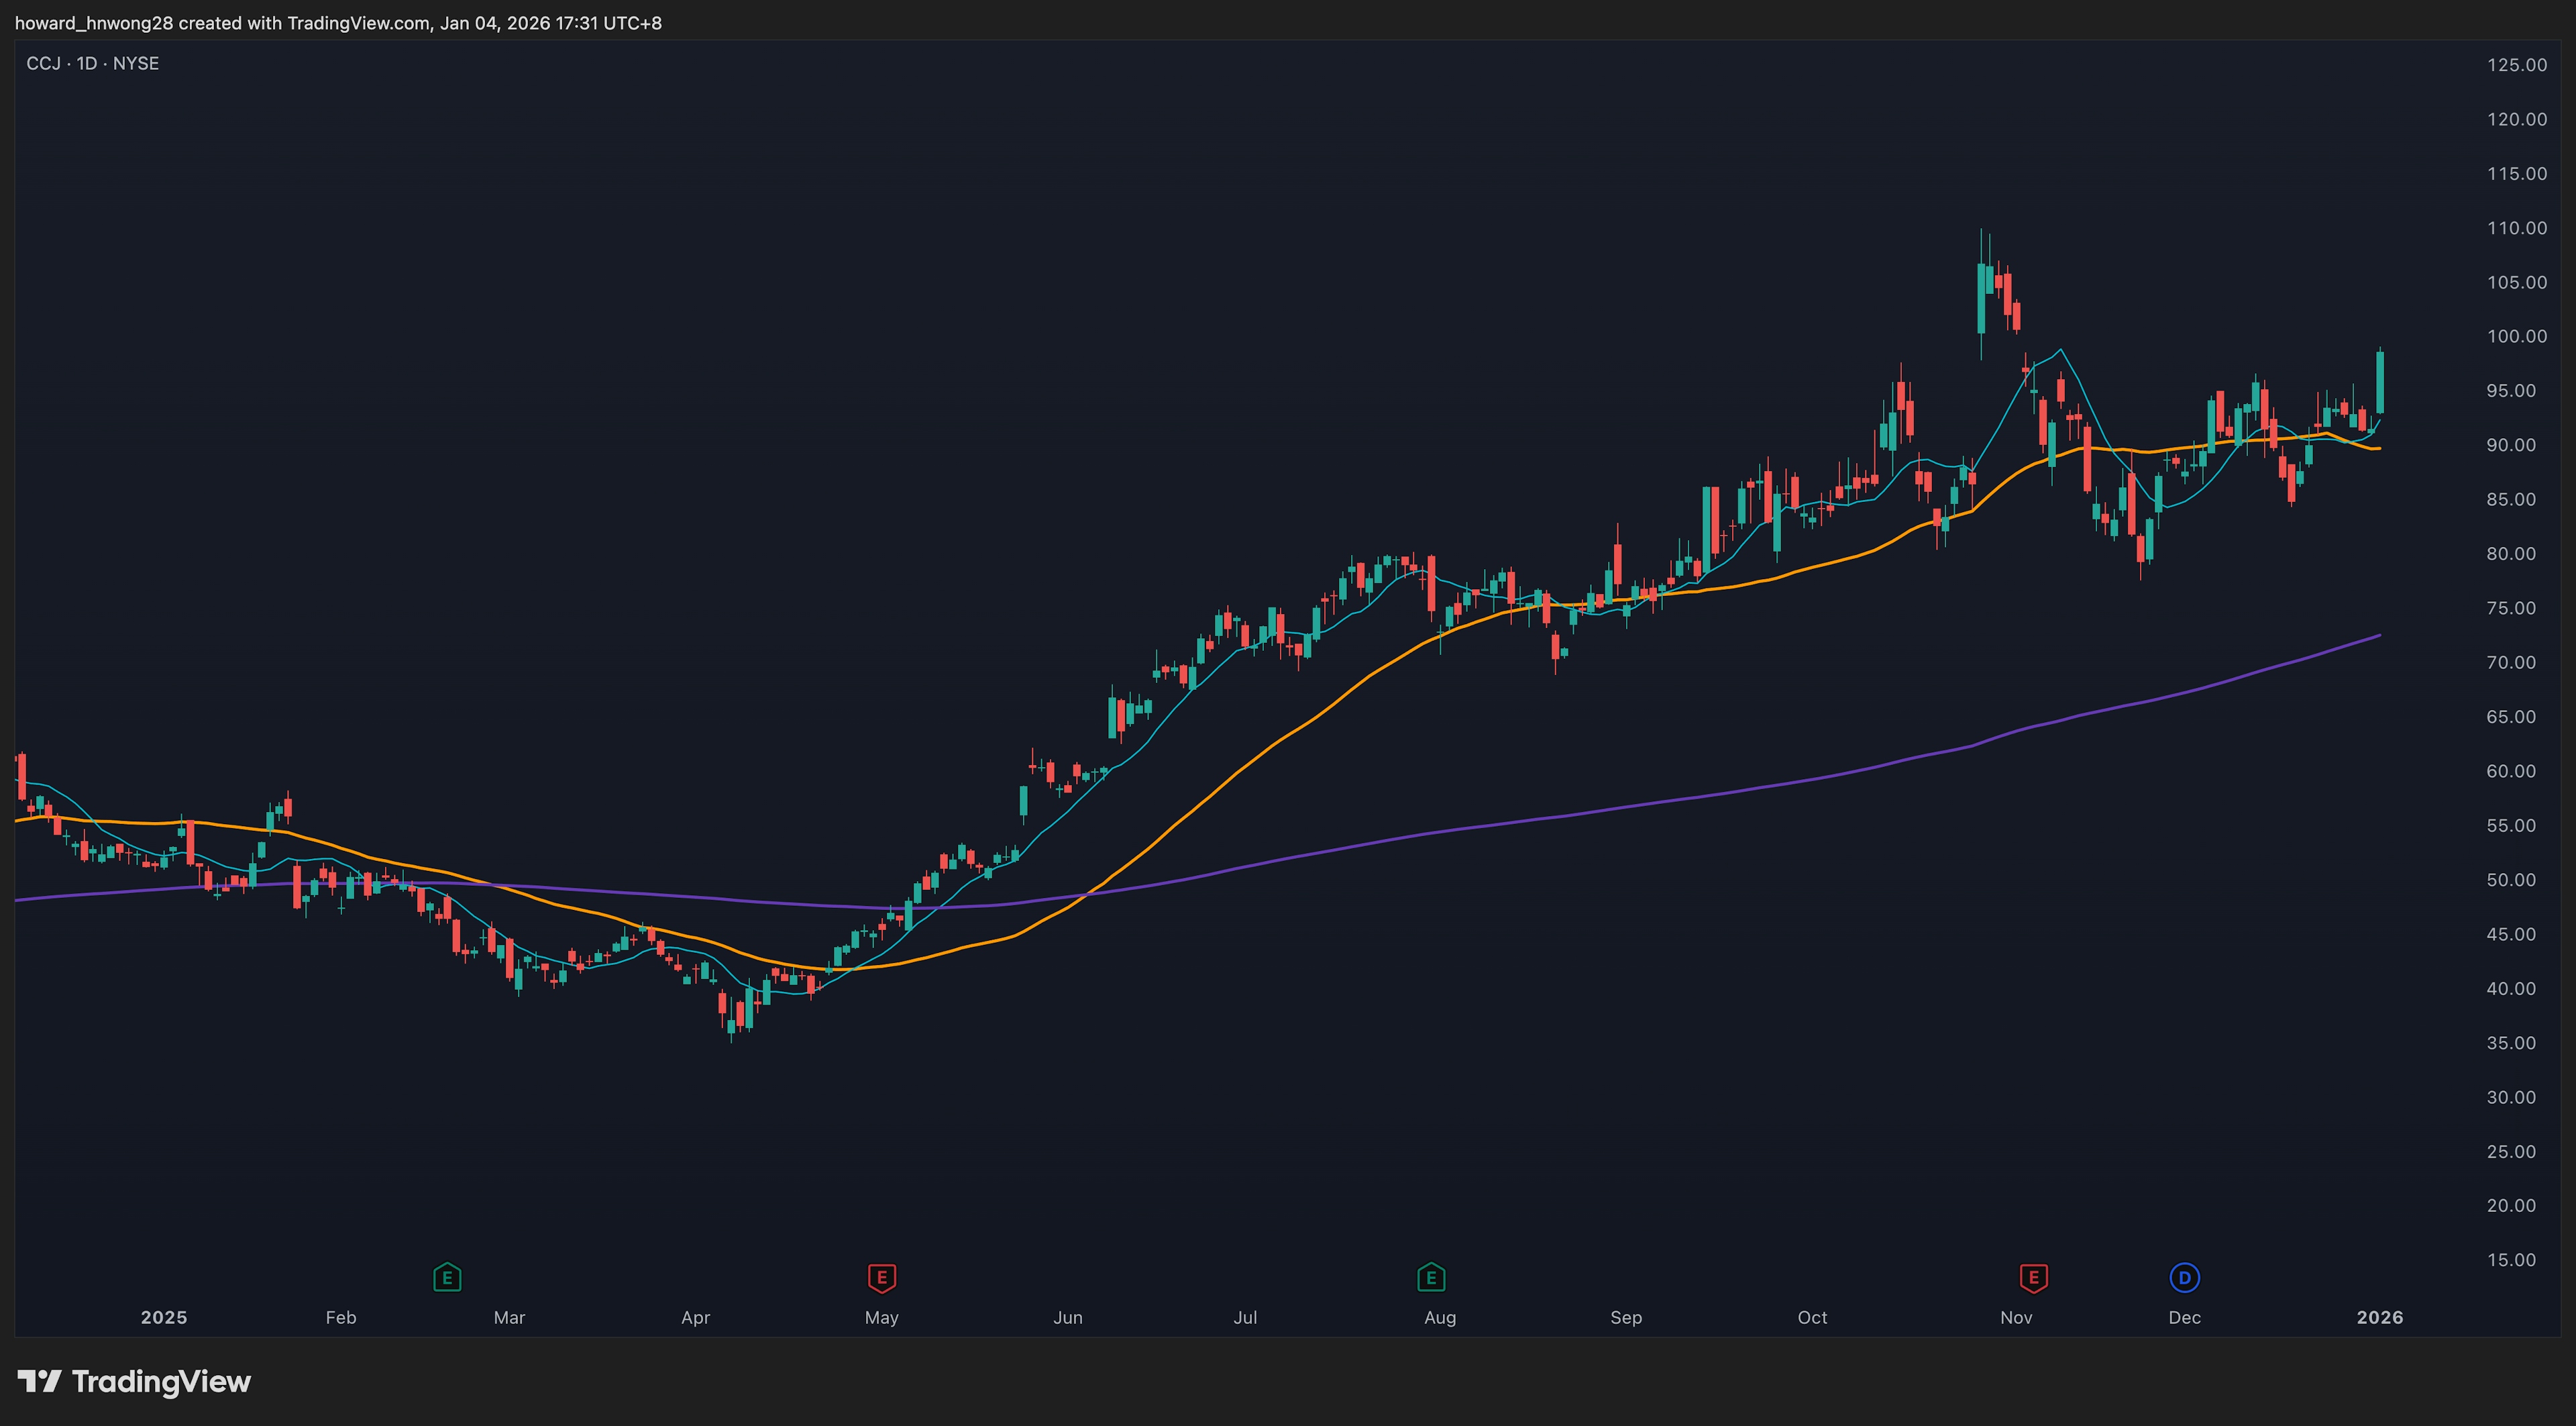2576x1426 pixels.
Task: Click the CCJ · 1D · NYSE symbol label
Action: (93, 64)
